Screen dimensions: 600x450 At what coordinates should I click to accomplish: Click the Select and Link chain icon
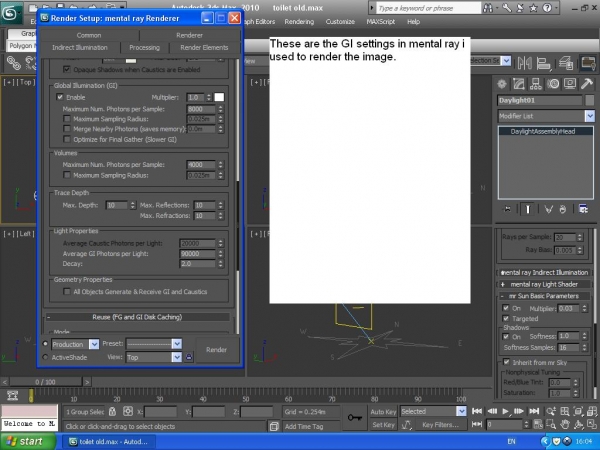pyautogui.click(x=14, y=63)
